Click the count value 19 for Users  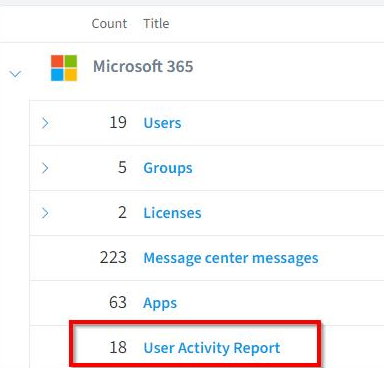point(118,123)
